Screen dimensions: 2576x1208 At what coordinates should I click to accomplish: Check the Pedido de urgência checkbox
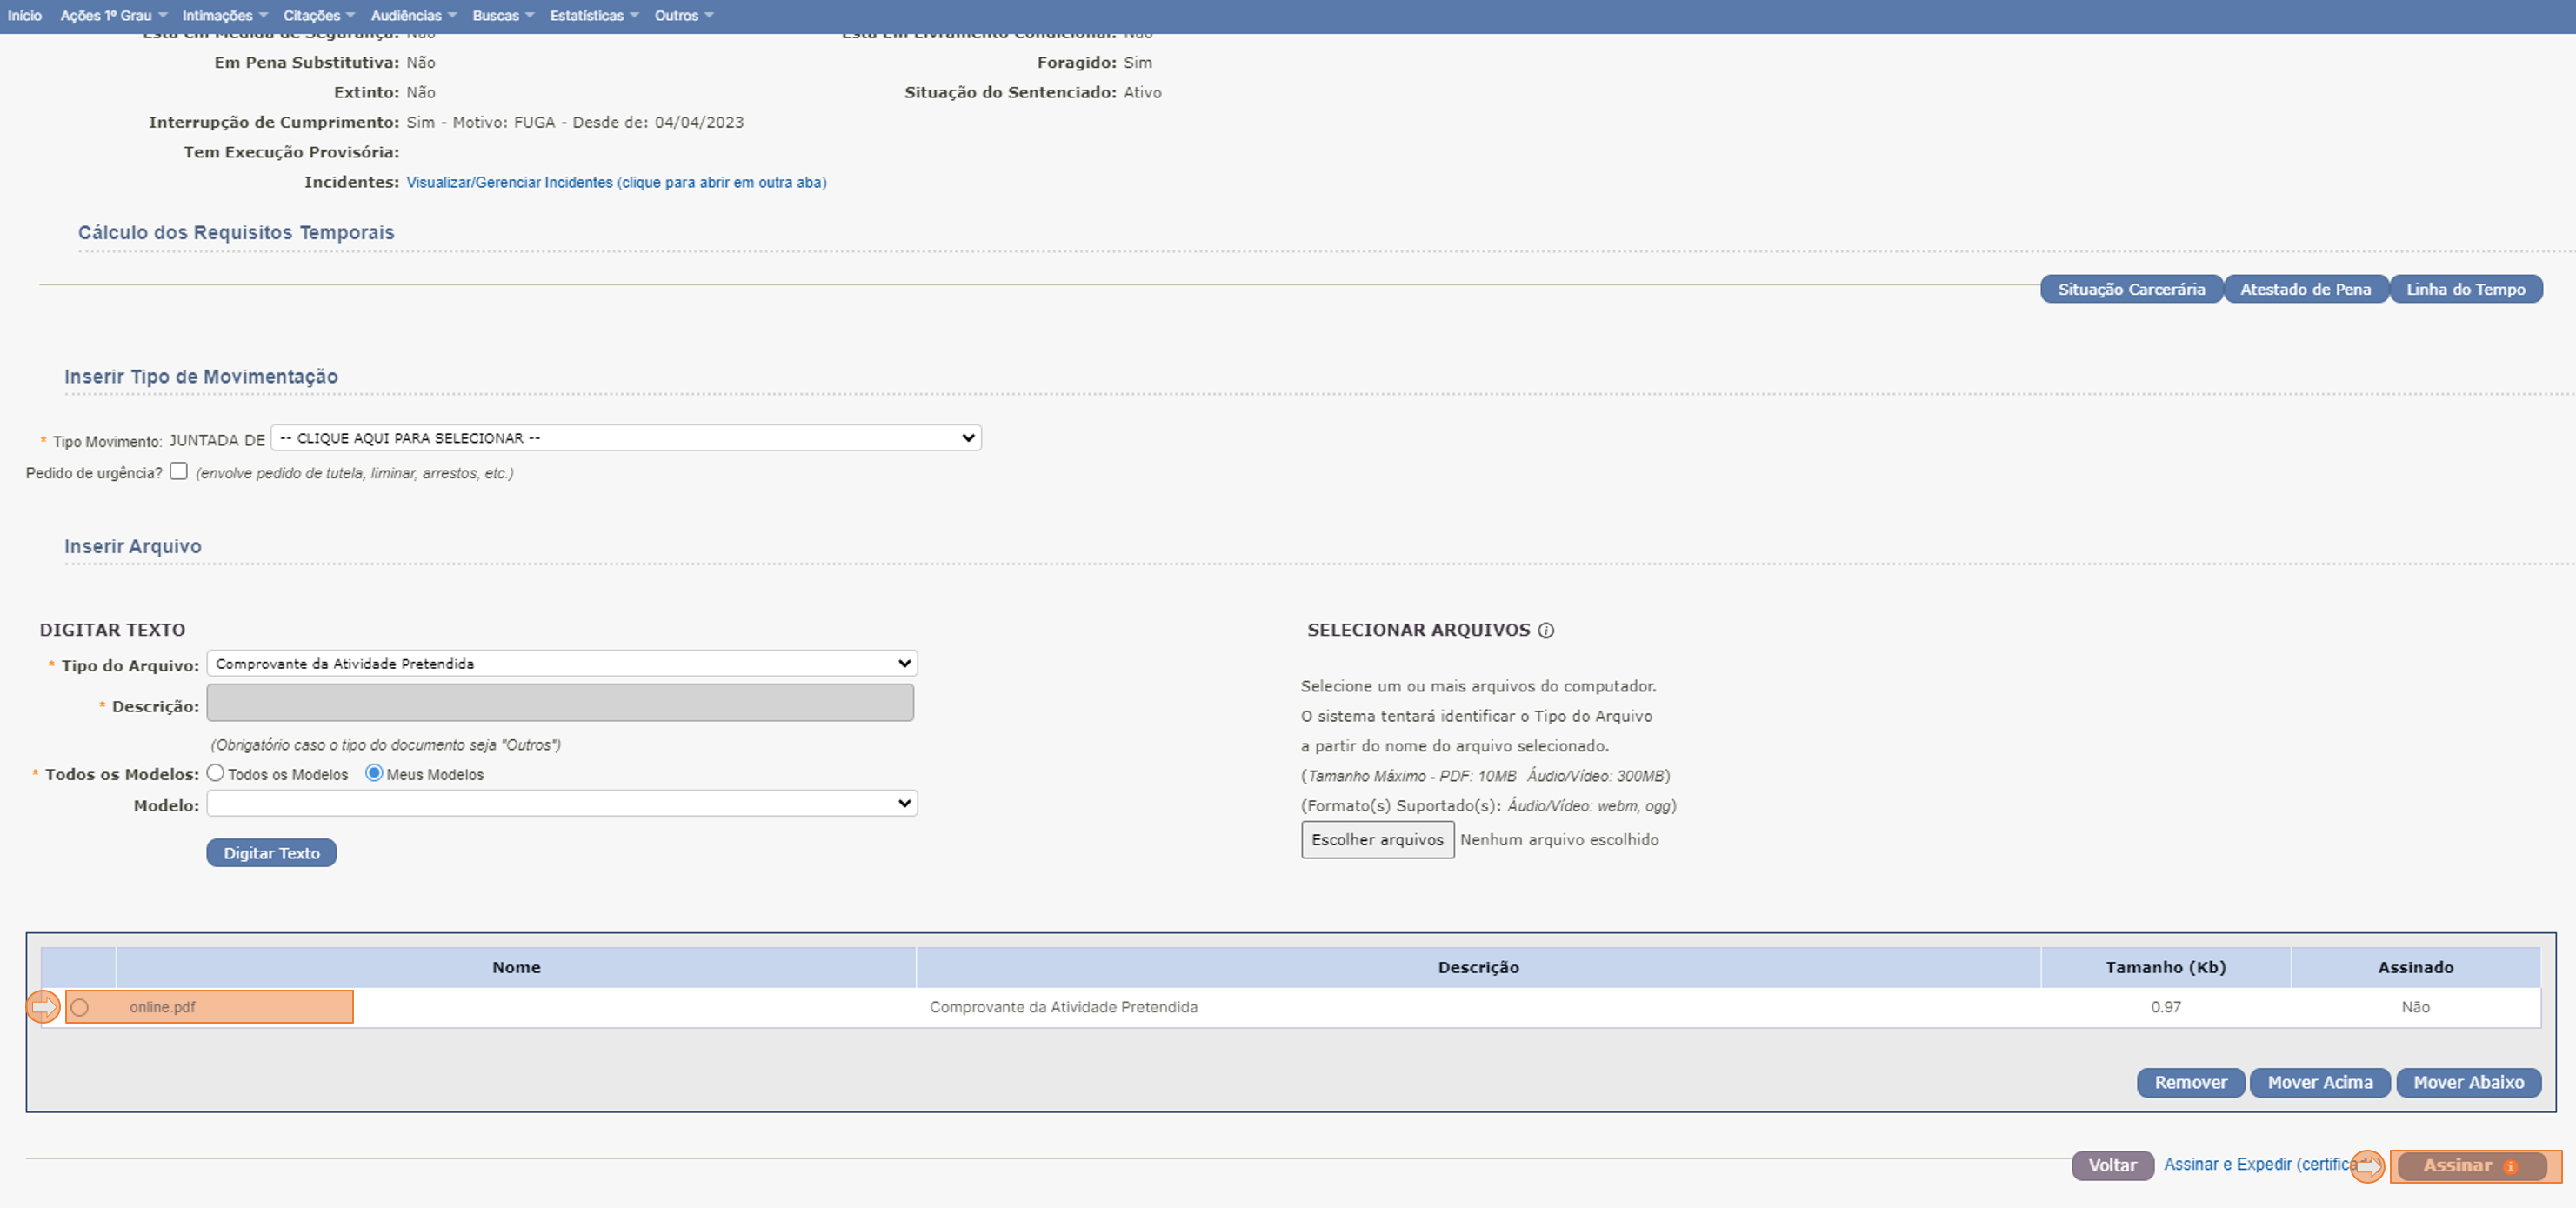(x=179, y=471)
